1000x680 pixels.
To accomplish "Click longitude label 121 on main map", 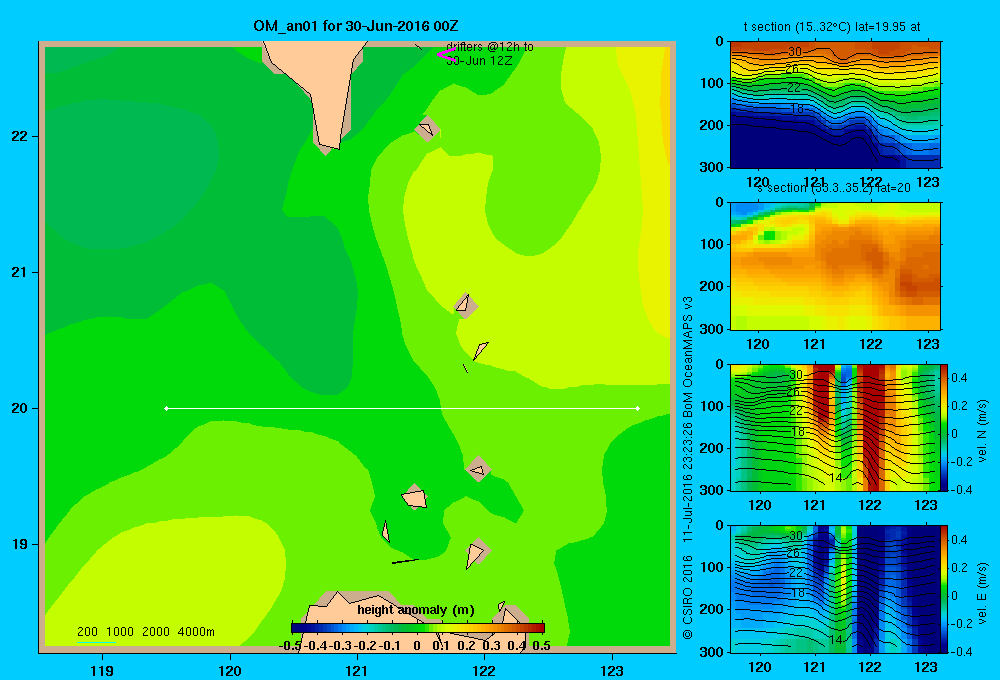I will 357,670.
